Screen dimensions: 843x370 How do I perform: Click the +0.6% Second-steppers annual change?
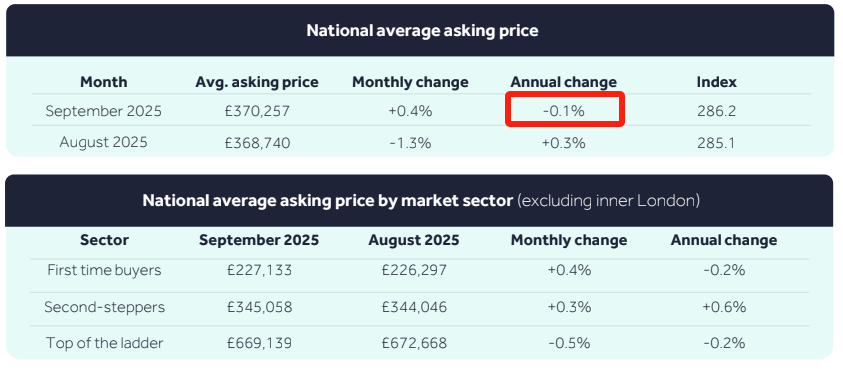click(724, 307)
